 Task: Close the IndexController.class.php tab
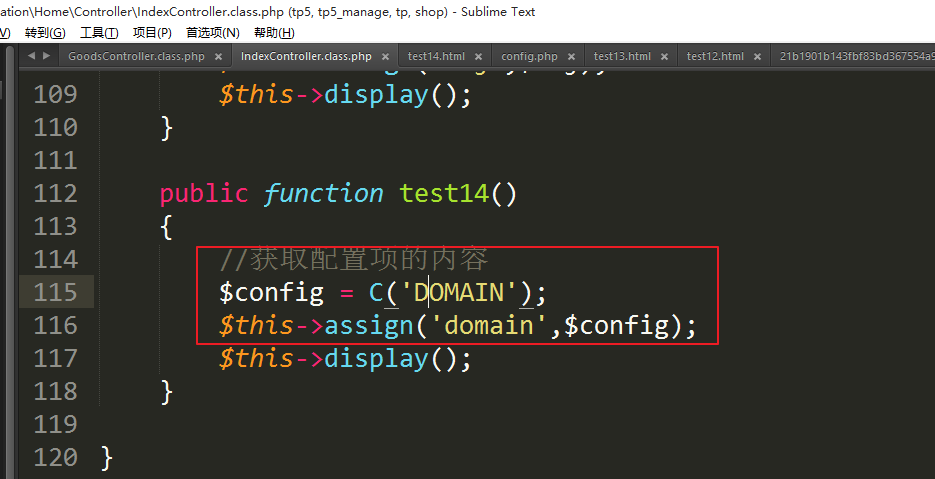tap(387, 57)
